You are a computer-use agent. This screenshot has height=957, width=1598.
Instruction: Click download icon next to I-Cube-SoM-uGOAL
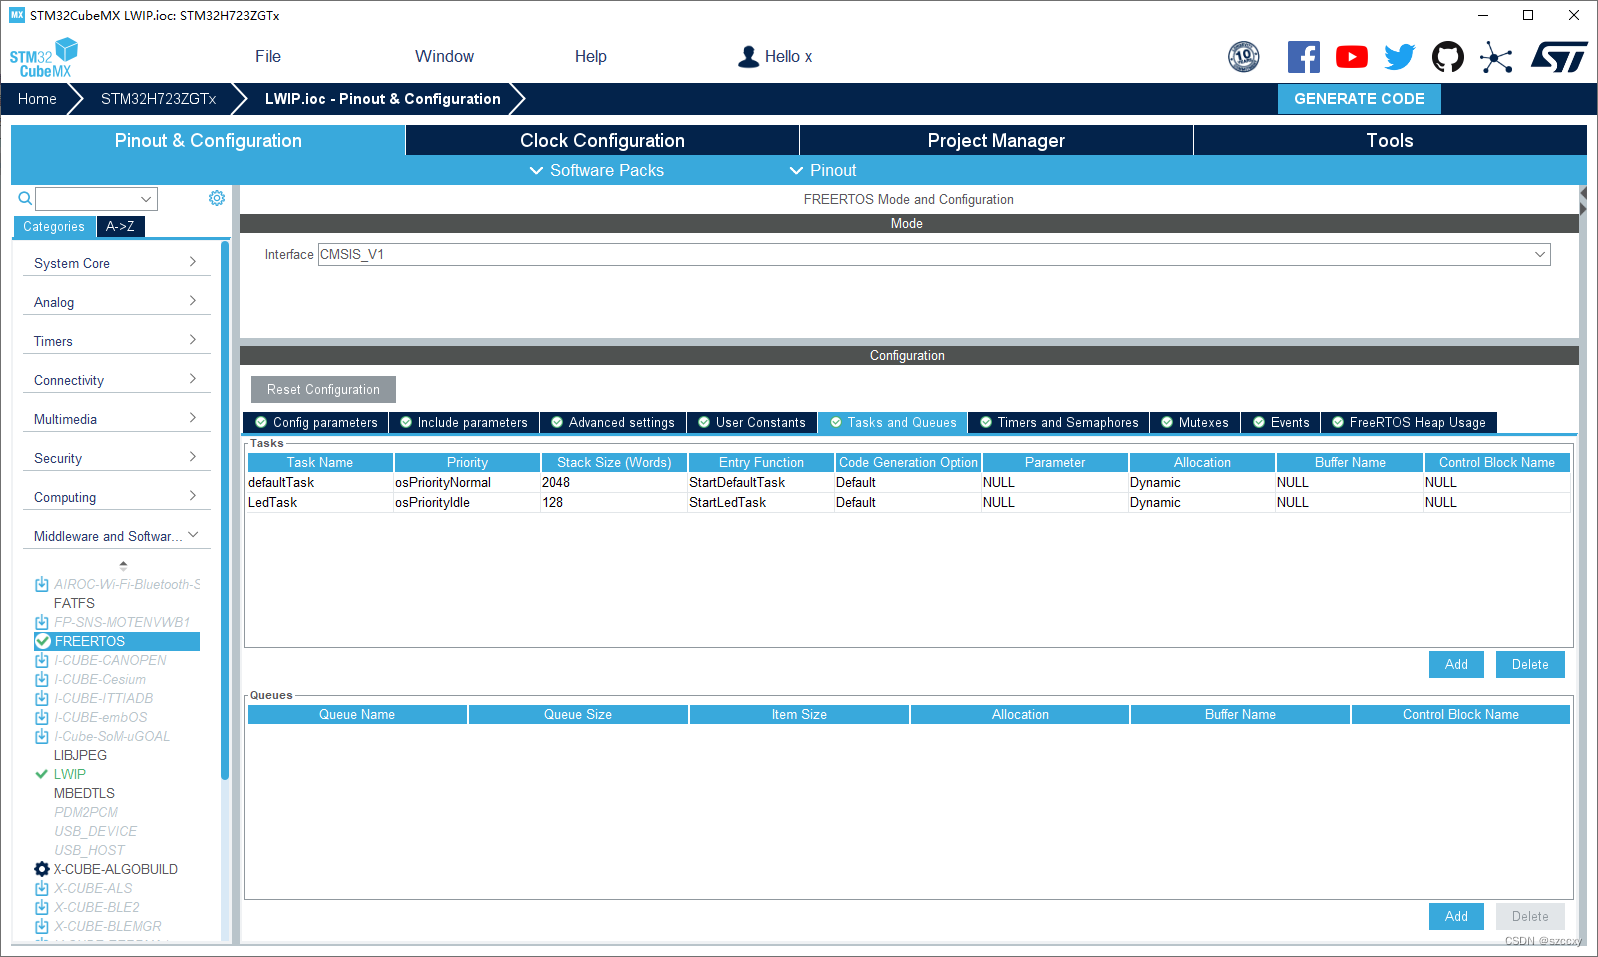coord(42,736)
